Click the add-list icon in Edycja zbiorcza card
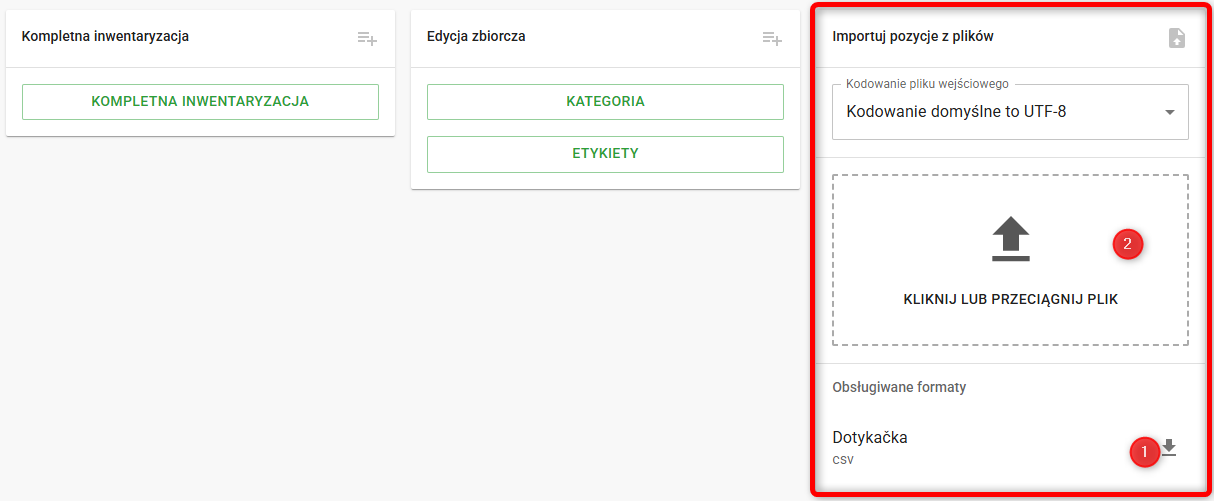Image resolution: width=1214 pixels, height=501 pixels. click(772, 38)
